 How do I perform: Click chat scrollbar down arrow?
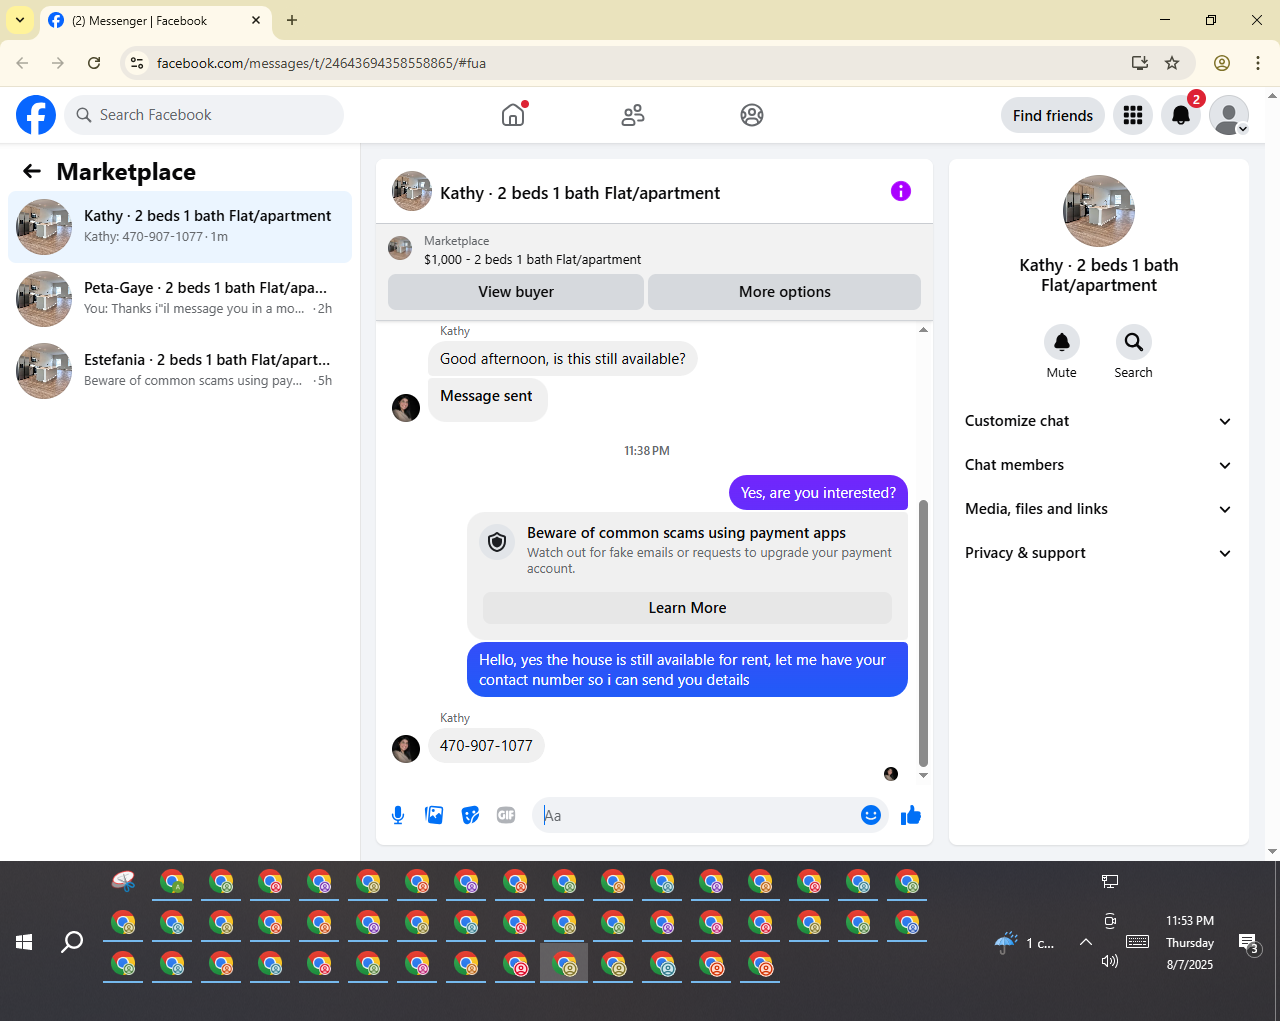click(923, 775)
